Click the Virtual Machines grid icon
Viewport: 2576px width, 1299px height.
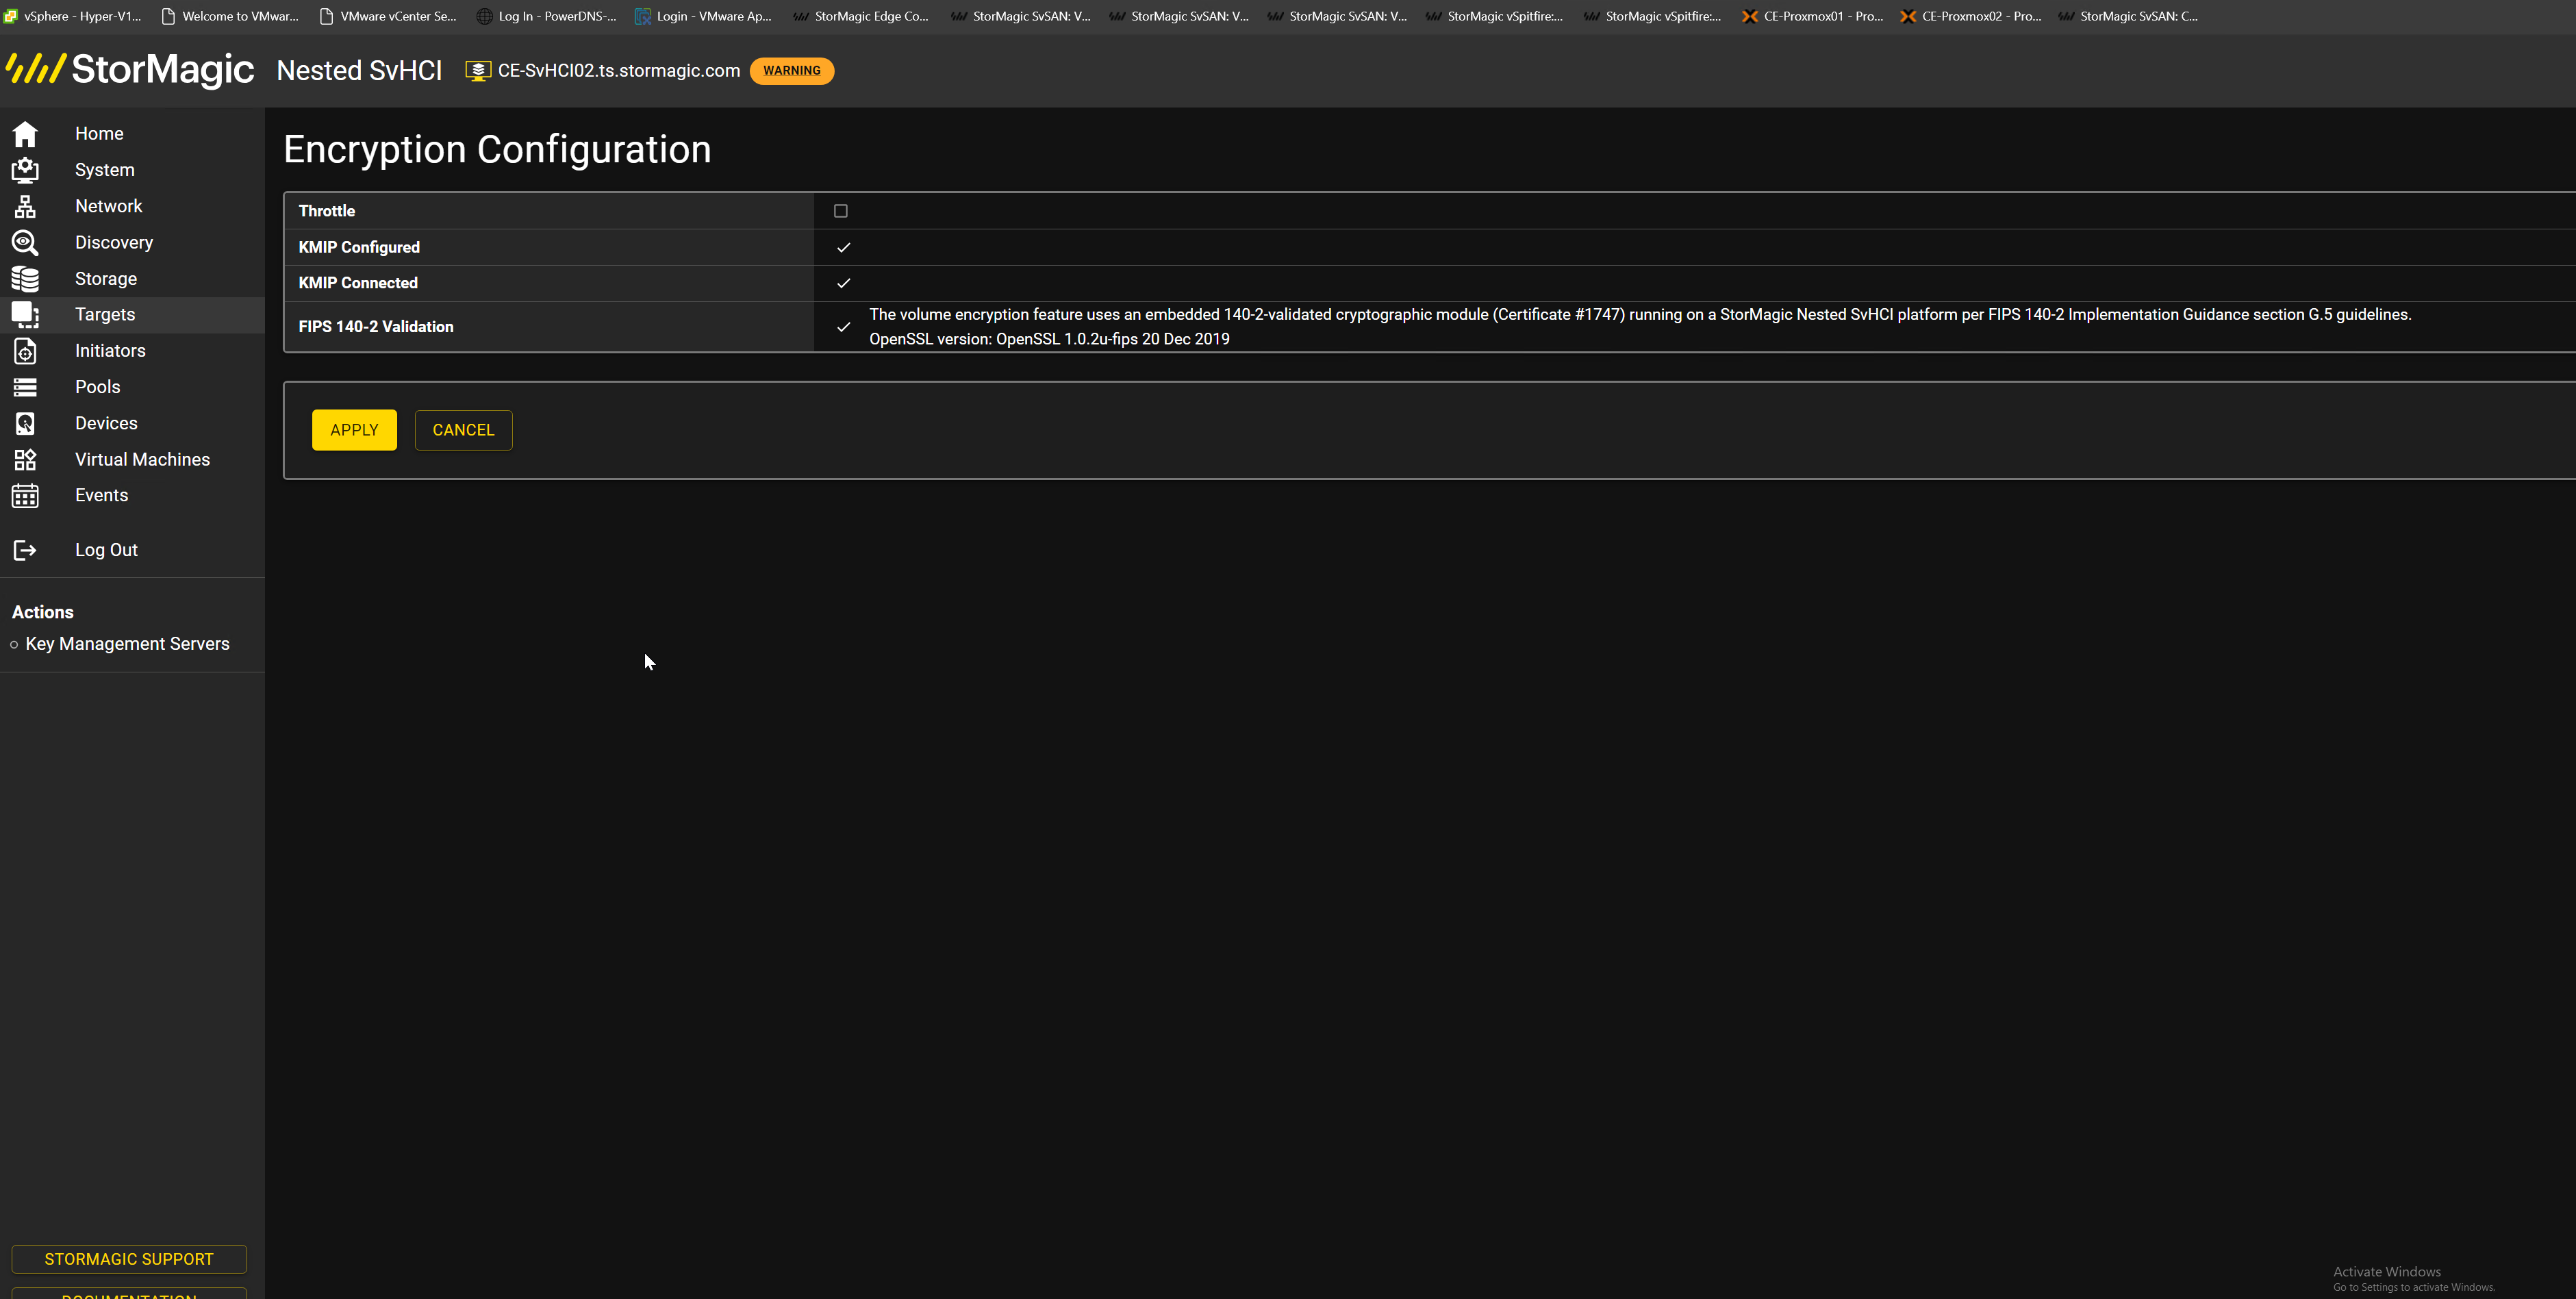(x=25, y=460)
